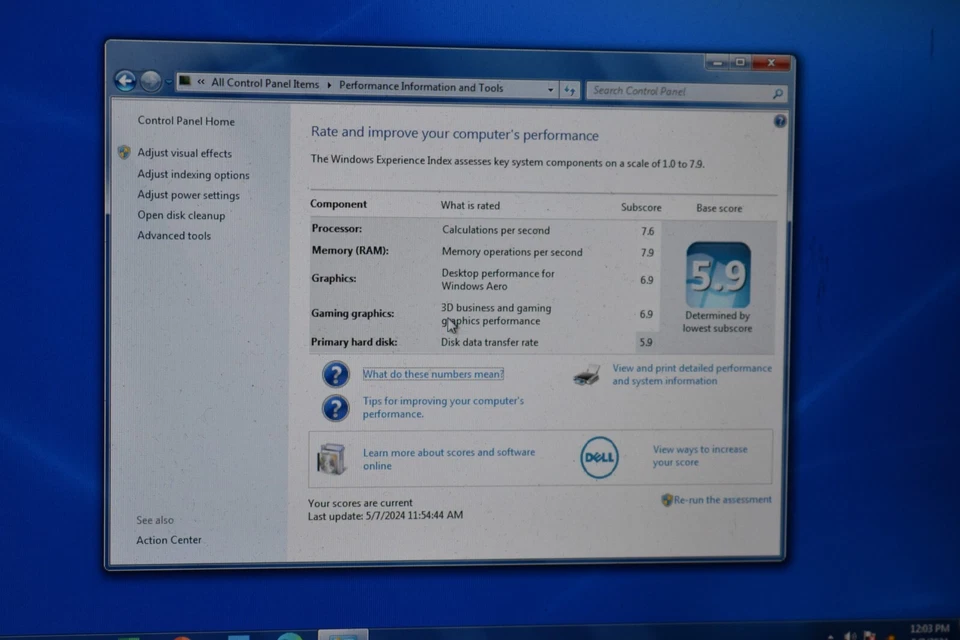960x640 pixels.
Task: Open Help using the question mark icon
Action: pyautogui.click(x=780, y=121)
